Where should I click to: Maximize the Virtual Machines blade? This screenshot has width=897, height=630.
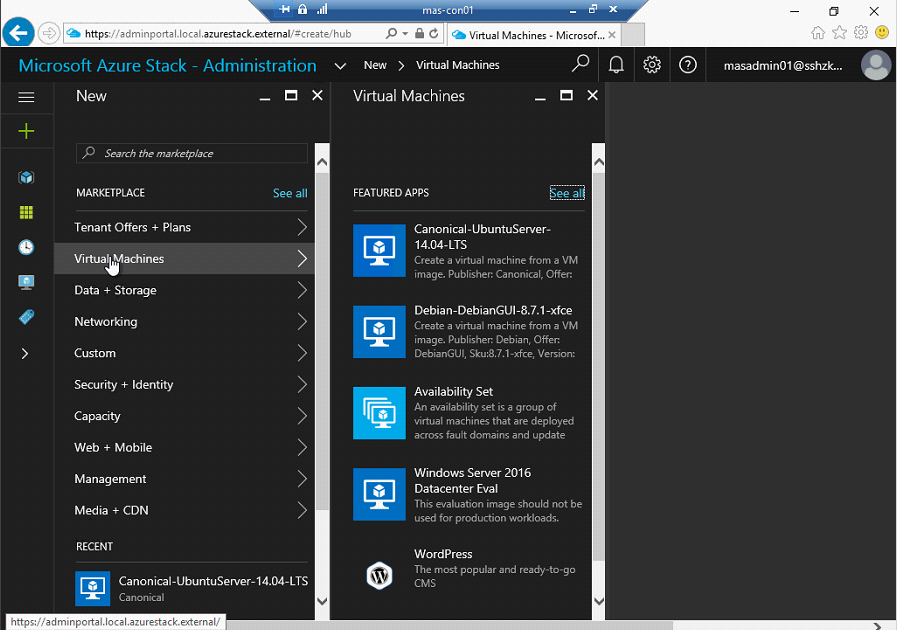click(566, 96)
